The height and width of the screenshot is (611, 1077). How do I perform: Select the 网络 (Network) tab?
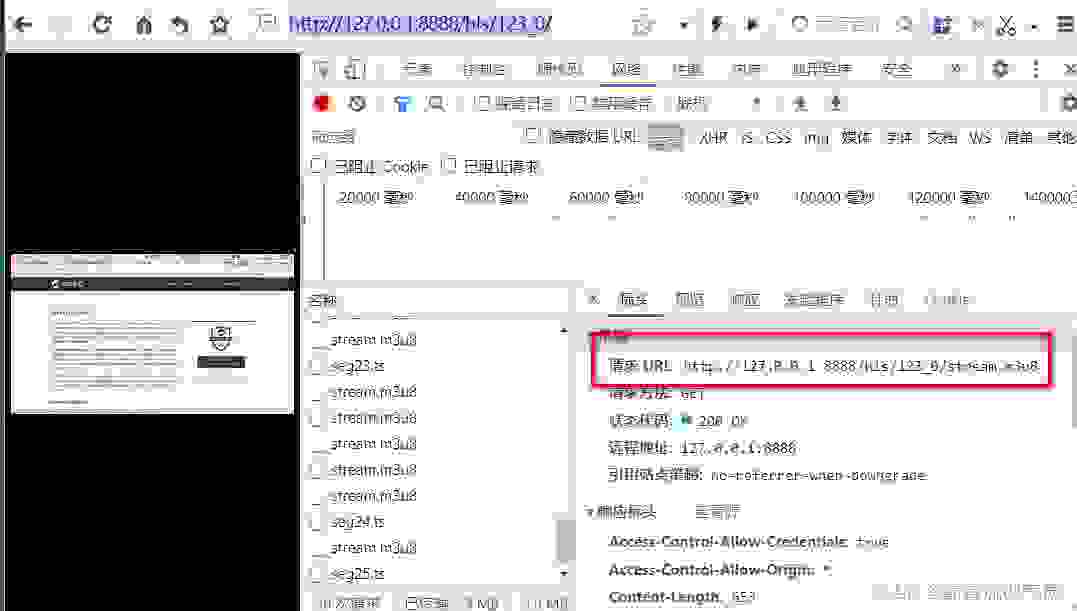pyautogui.click(x=626, y=69)
